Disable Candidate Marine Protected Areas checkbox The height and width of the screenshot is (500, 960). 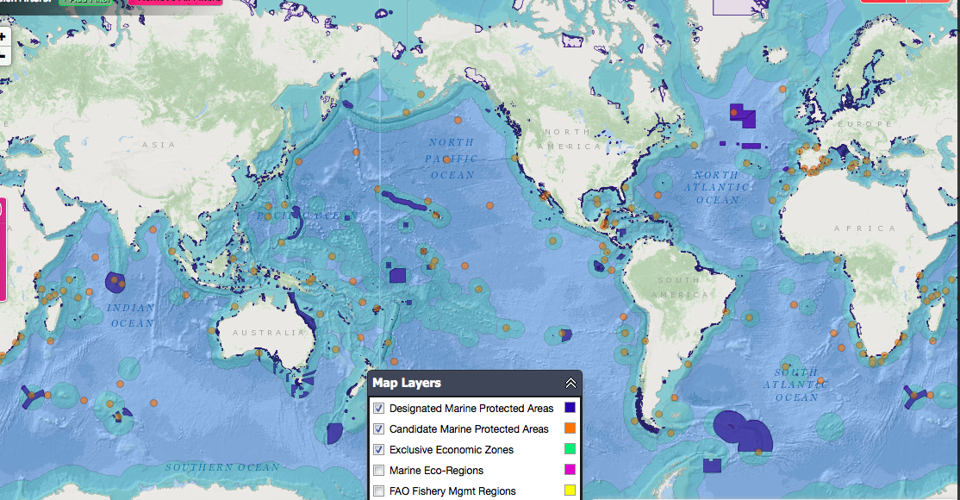[x=379, y=429]
